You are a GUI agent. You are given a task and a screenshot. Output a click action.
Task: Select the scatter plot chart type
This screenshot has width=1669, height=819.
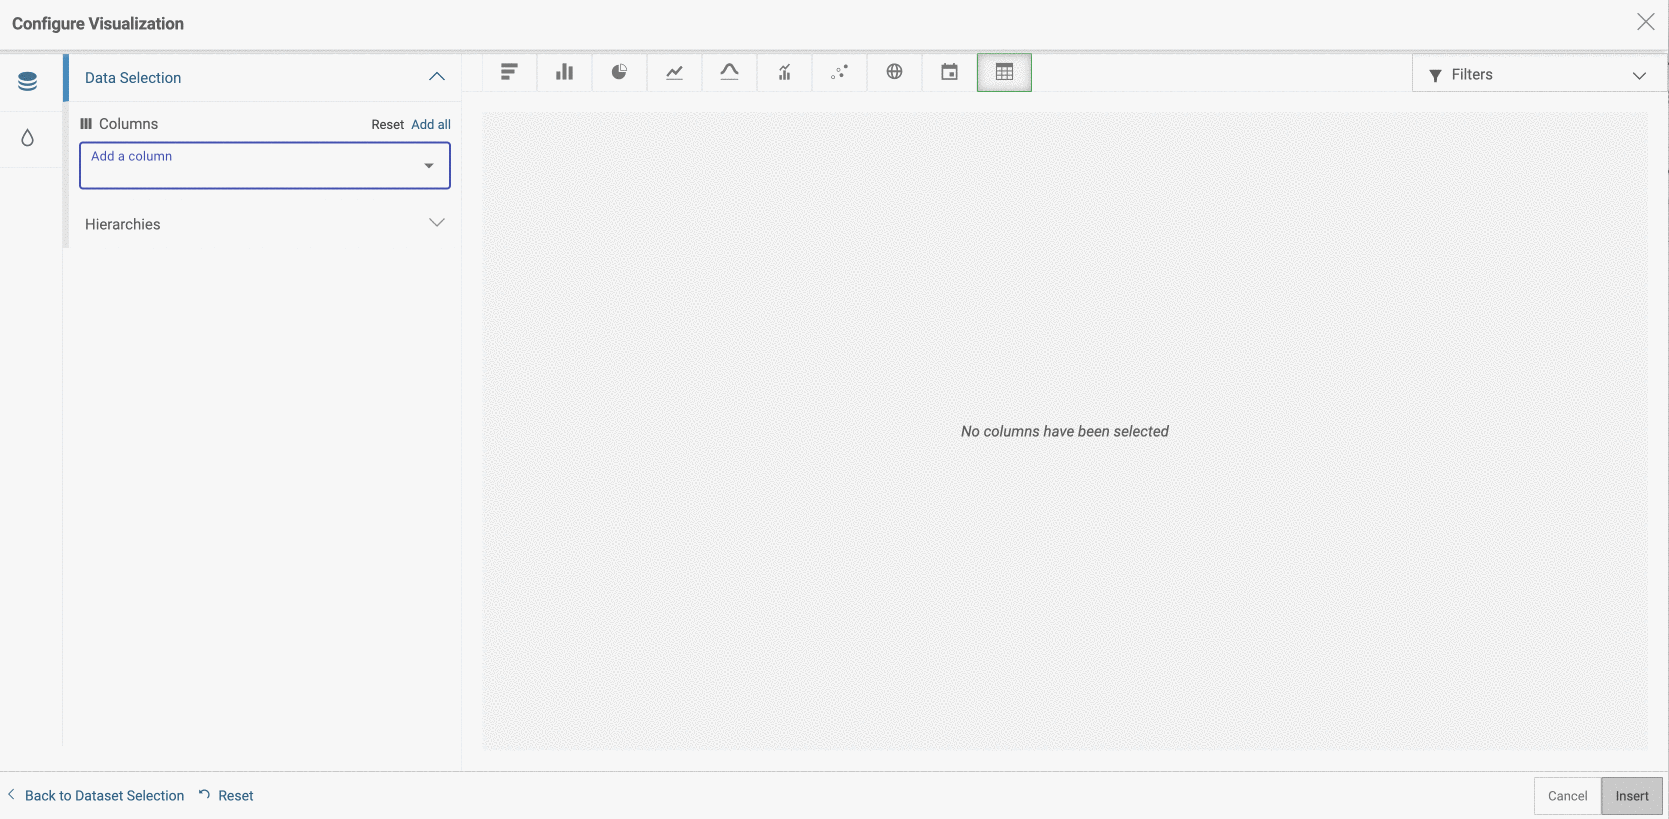point(840,72)
